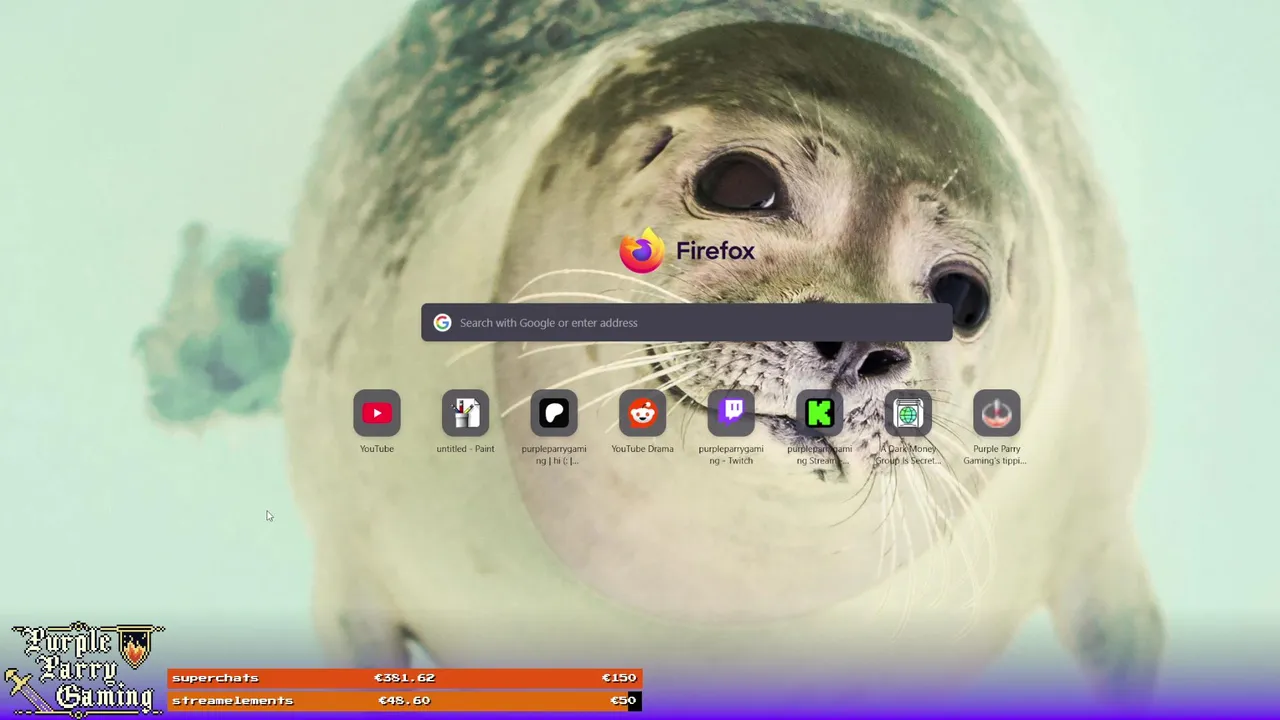Open the purpleparrygaming hi shortcut with black icon
The width and height of the screenshot is (1280, 720).
(554, 413)
